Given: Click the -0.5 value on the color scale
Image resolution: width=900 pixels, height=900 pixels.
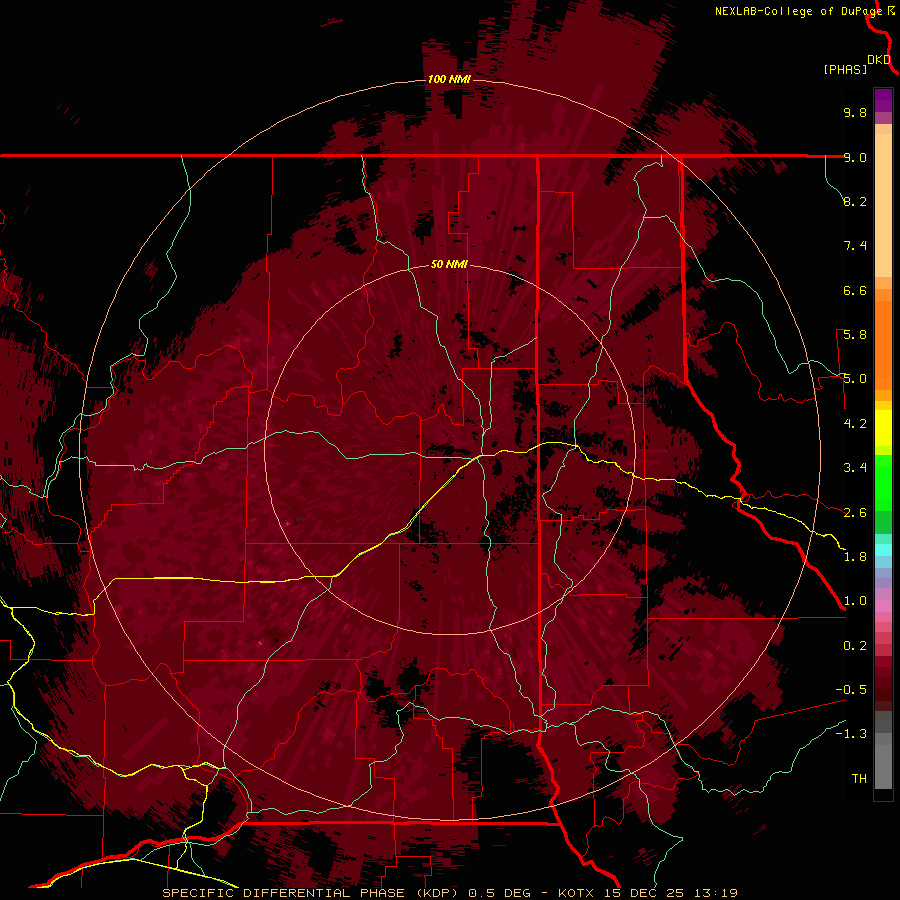Looking at the screenshot, I should [x=851, y=690].
